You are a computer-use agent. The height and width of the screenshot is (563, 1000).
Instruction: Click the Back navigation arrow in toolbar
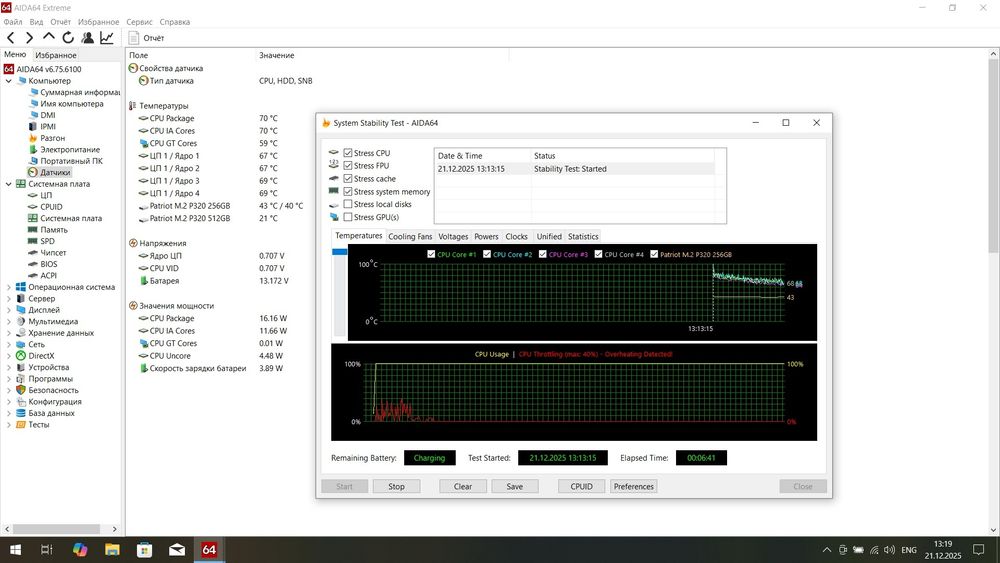pos(11,38)
